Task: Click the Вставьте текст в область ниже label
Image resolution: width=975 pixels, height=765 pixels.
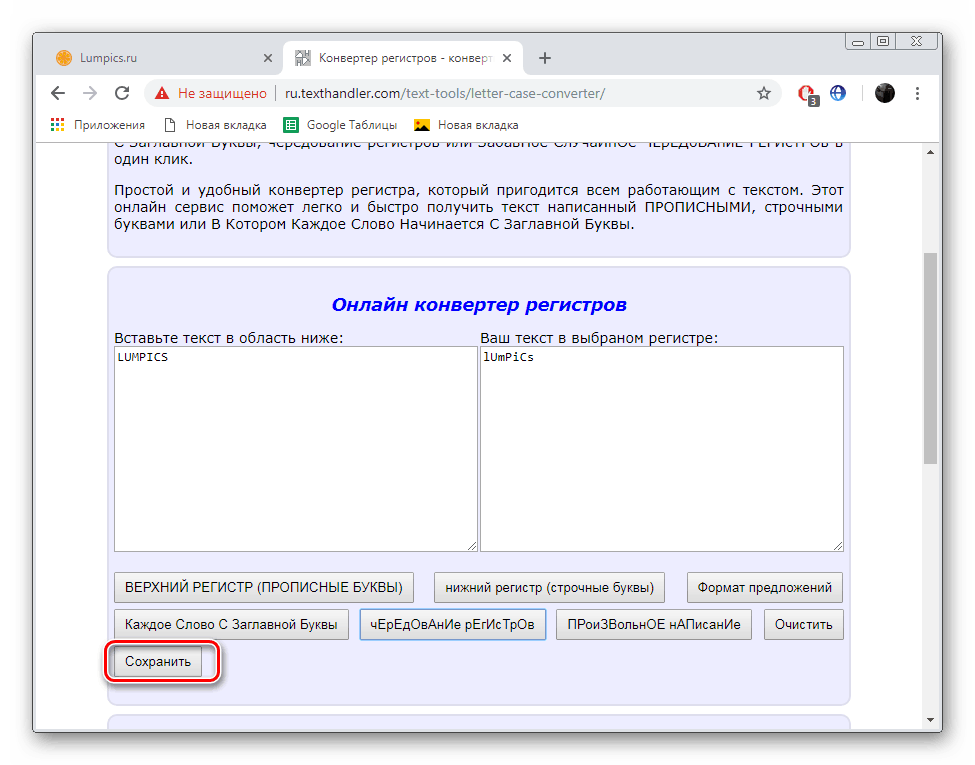Action: (x=229, y=338)
